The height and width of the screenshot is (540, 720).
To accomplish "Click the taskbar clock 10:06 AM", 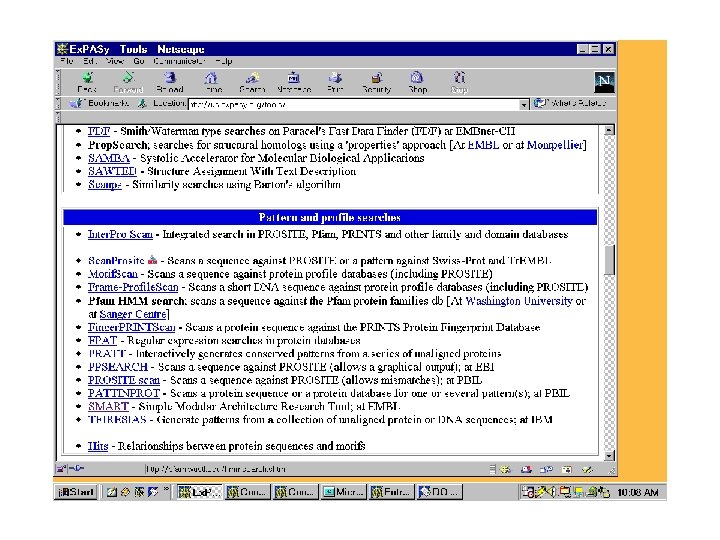I will (x=638, y=492).
